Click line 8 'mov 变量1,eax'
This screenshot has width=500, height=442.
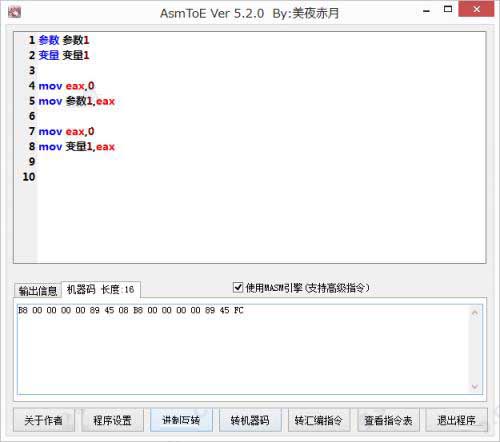pyautogui.click(x=77, y=147)
